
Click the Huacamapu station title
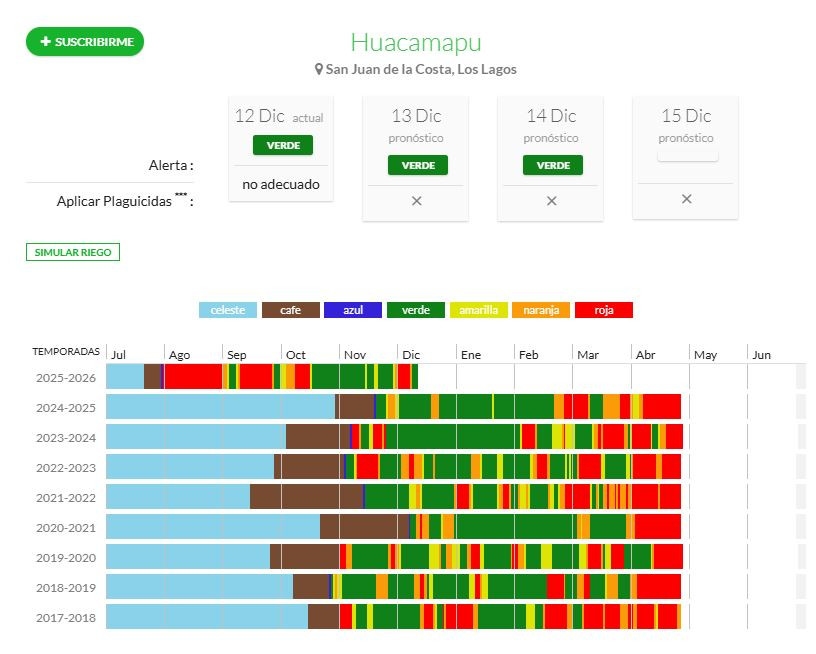(415, 42)
